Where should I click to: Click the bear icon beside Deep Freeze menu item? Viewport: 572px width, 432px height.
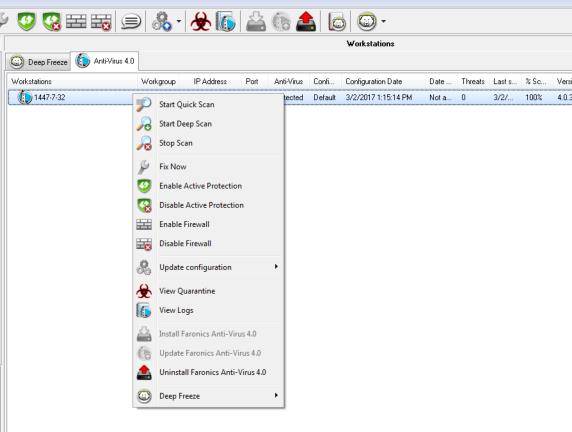pyautogui.click(x=144, y=396)
